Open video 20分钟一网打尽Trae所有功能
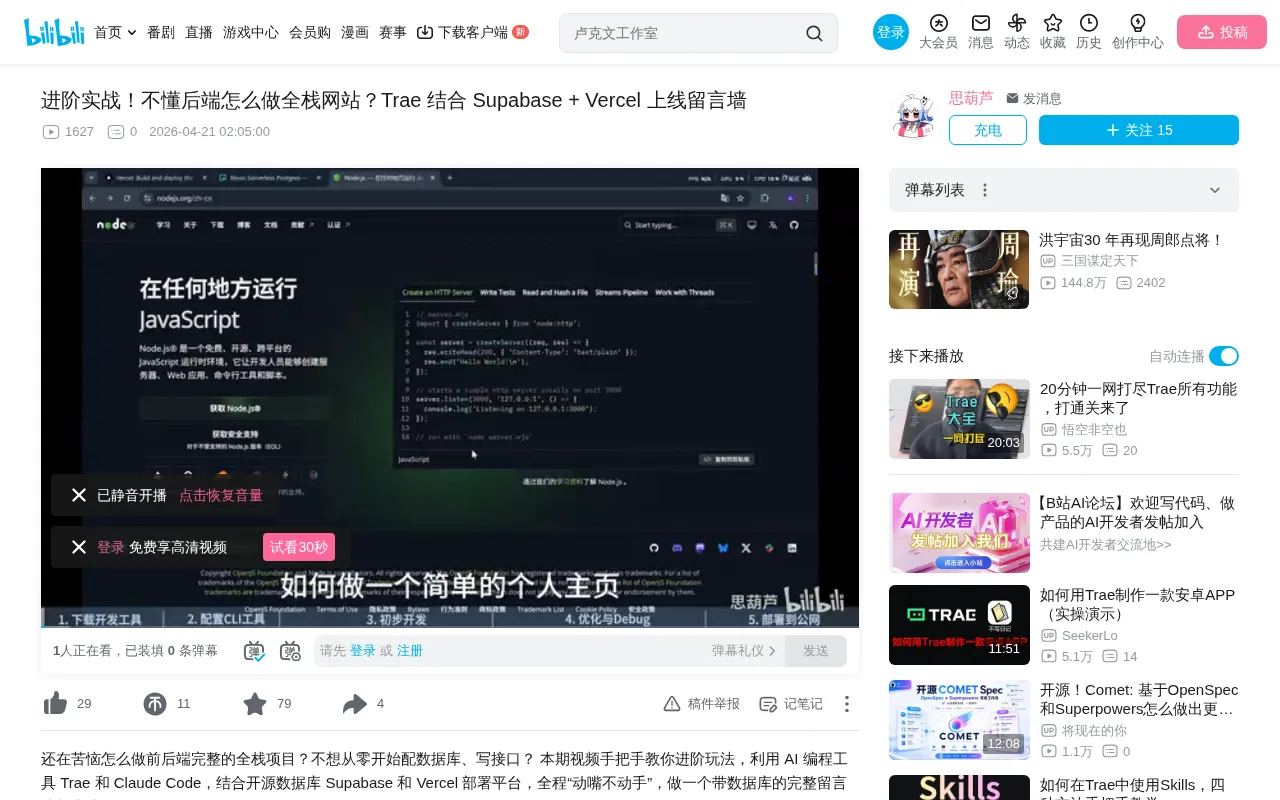Viewport: 1280px width, 800px height. pos(1138,398)
